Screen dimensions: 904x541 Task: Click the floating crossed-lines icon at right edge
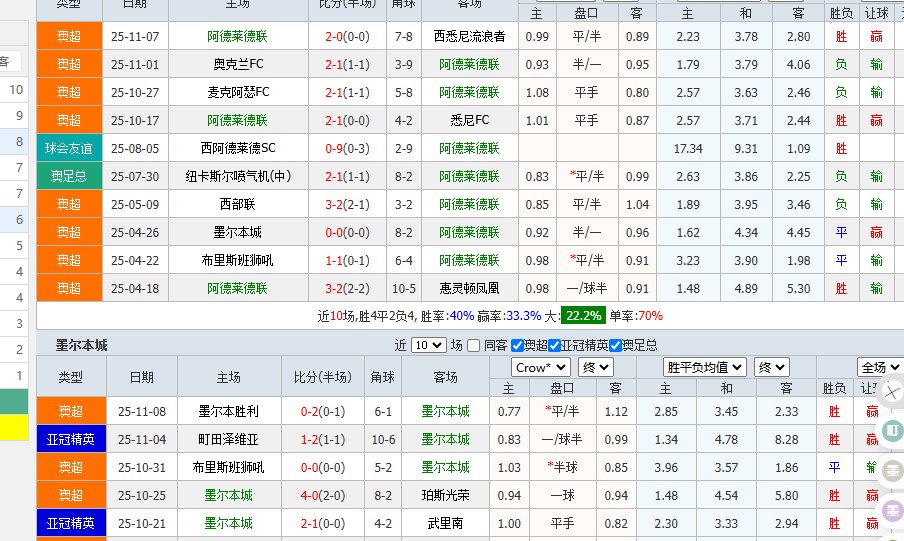(x=892, y=393)
